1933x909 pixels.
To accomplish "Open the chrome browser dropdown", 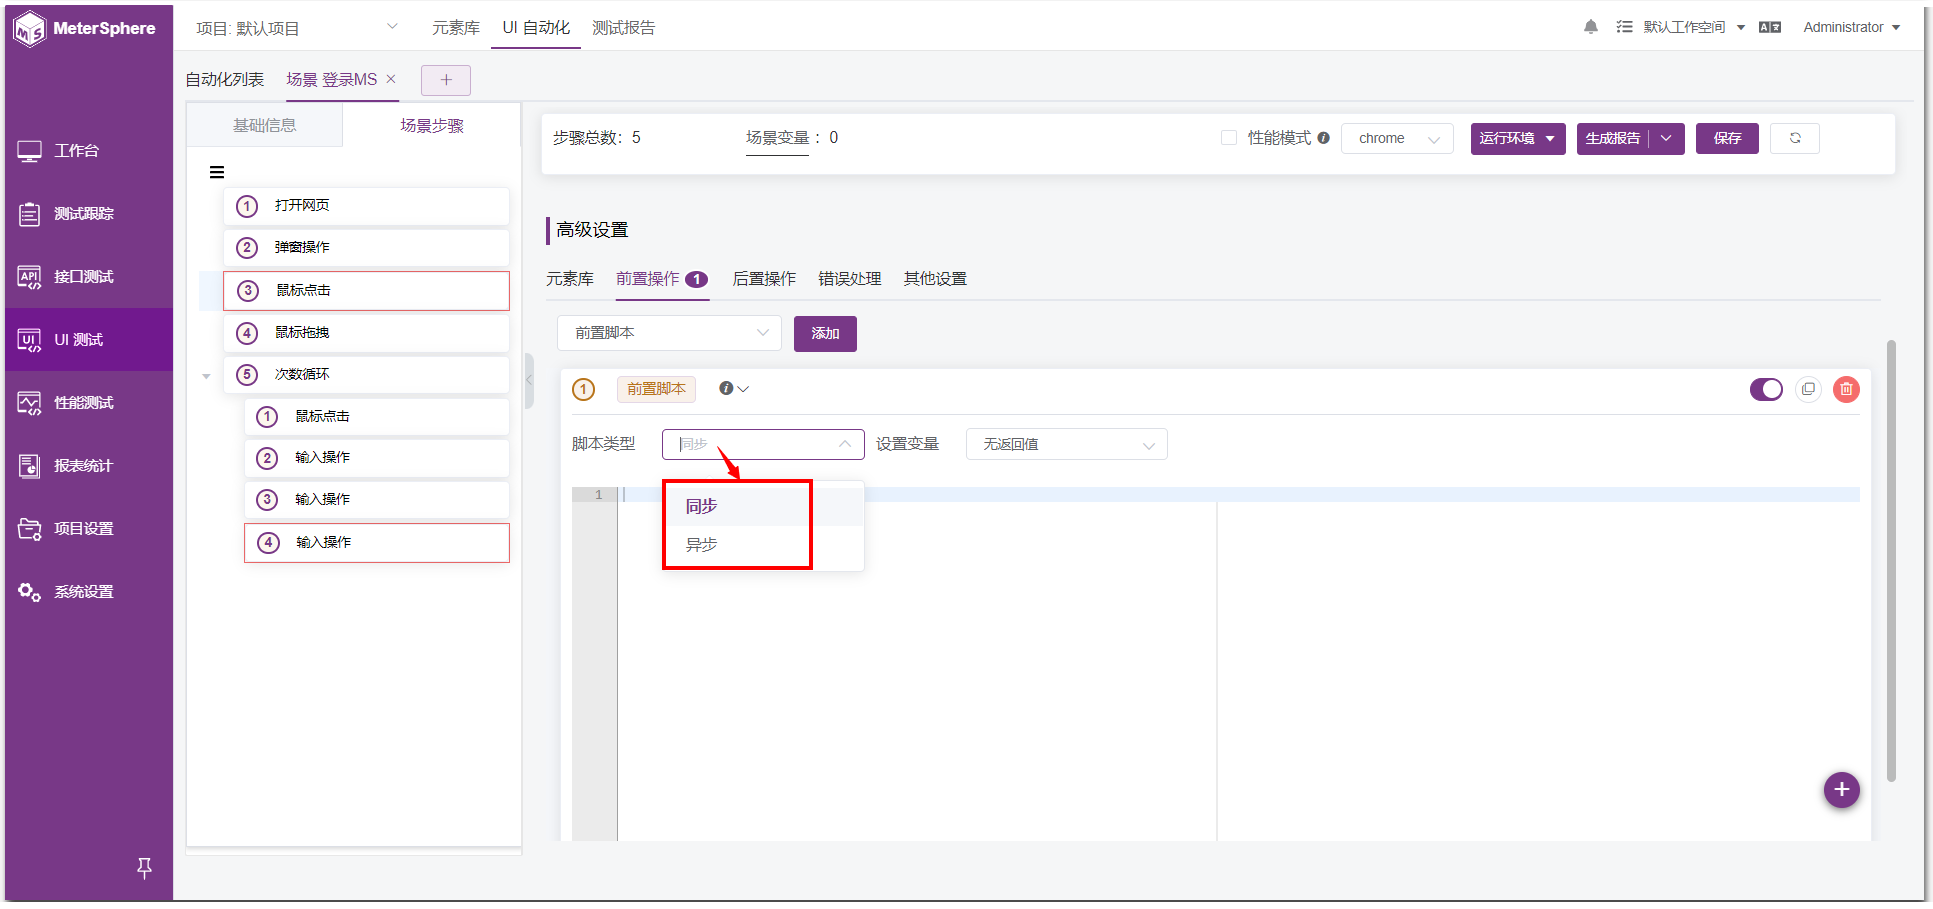I will [1398, 138].
